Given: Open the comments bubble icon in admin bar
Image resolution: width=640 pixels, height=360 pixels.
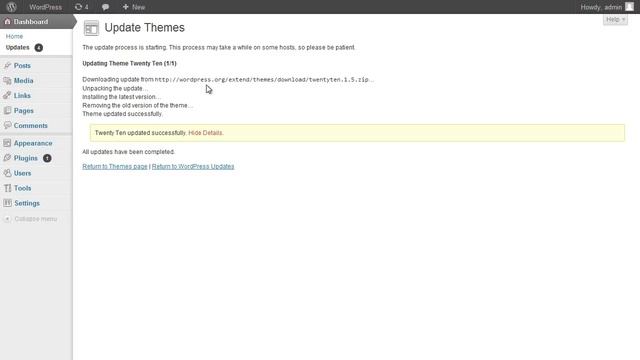Looking at the screenshot, I should (105, 7).
